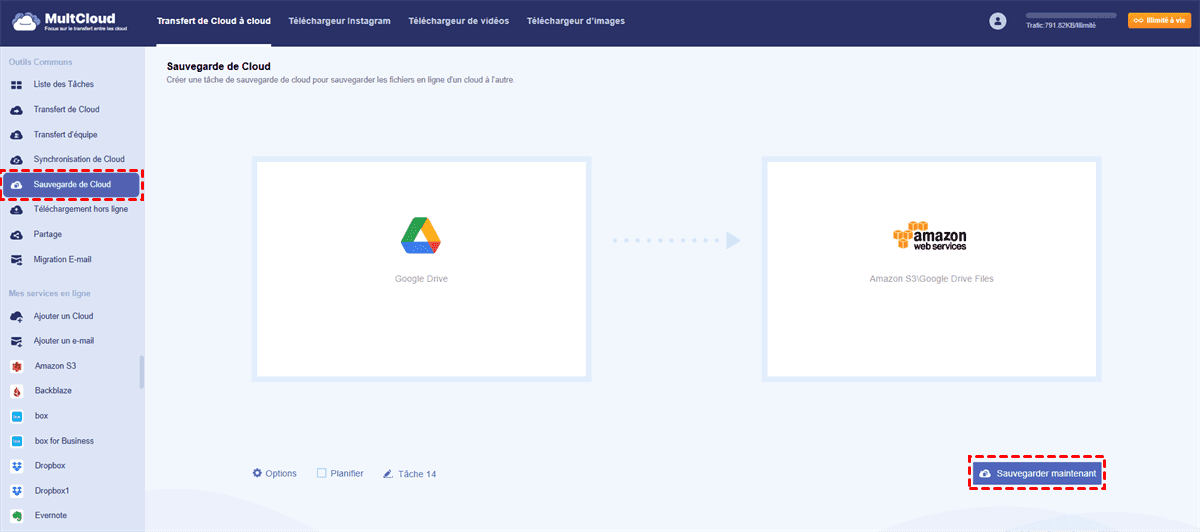This screenshot has height=532, width=1200.
Task: Open the Téléchargeur d'images tab
Action: (x=576, y=21)
